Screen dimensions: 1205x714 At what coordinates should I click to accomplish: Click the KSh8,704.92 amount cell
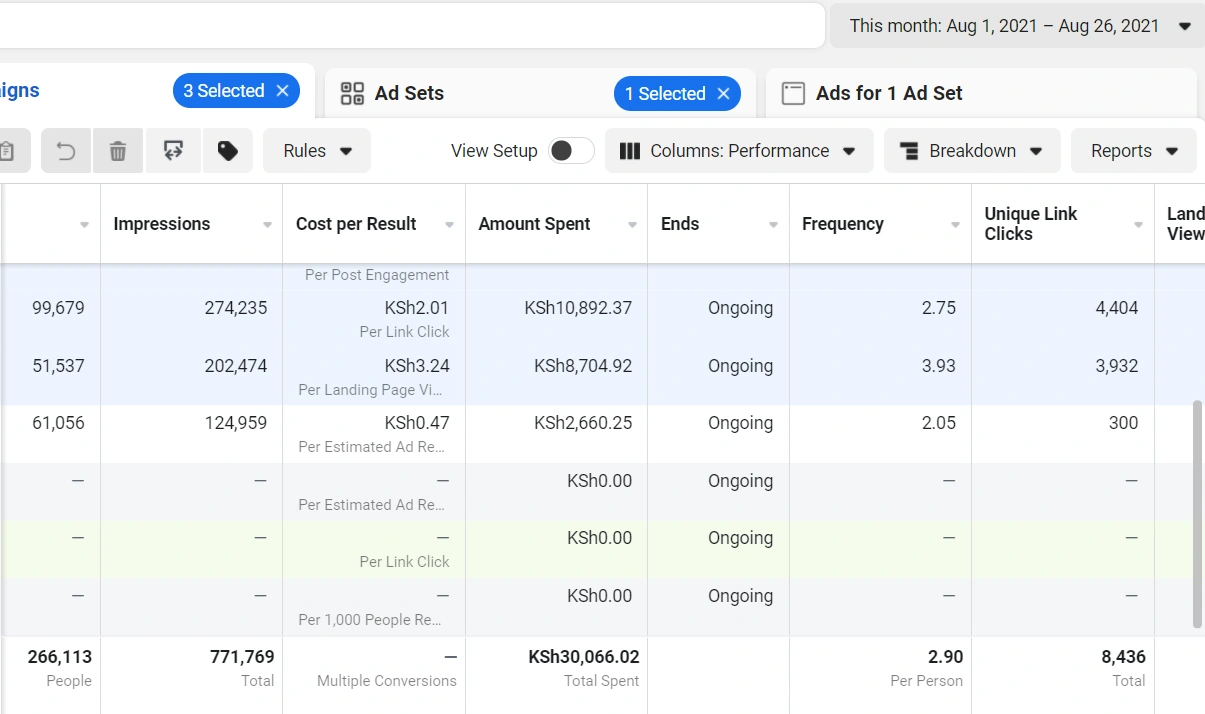coord(584,366)
